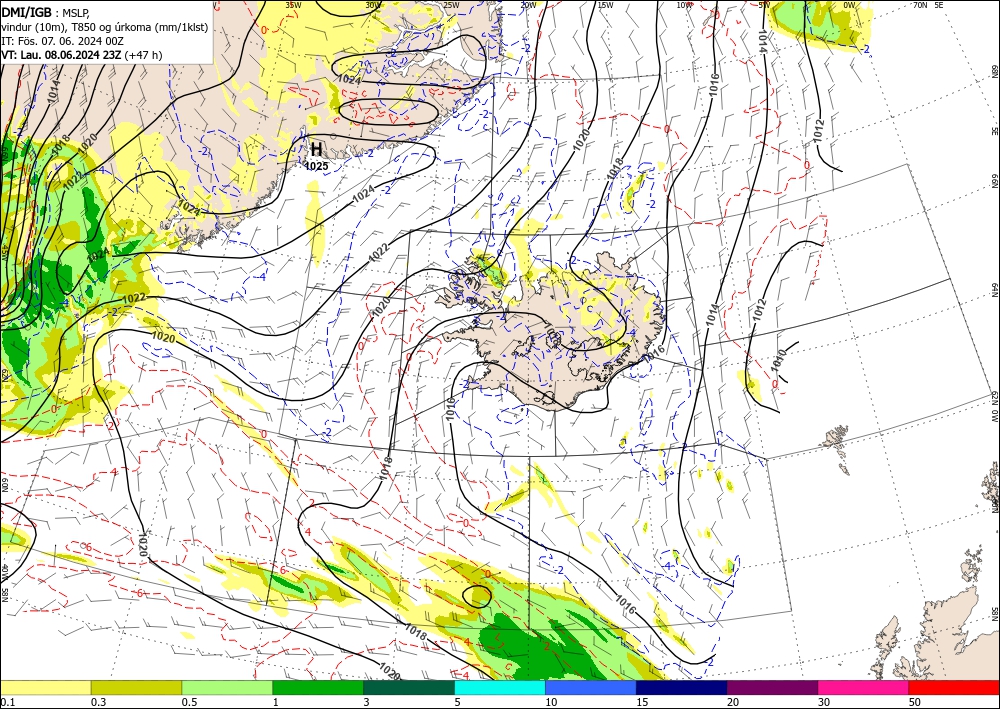Click the legend value '10'
Image resolution: width=1000 pixels, height=709 pixels.
click(x=551, y=702)
